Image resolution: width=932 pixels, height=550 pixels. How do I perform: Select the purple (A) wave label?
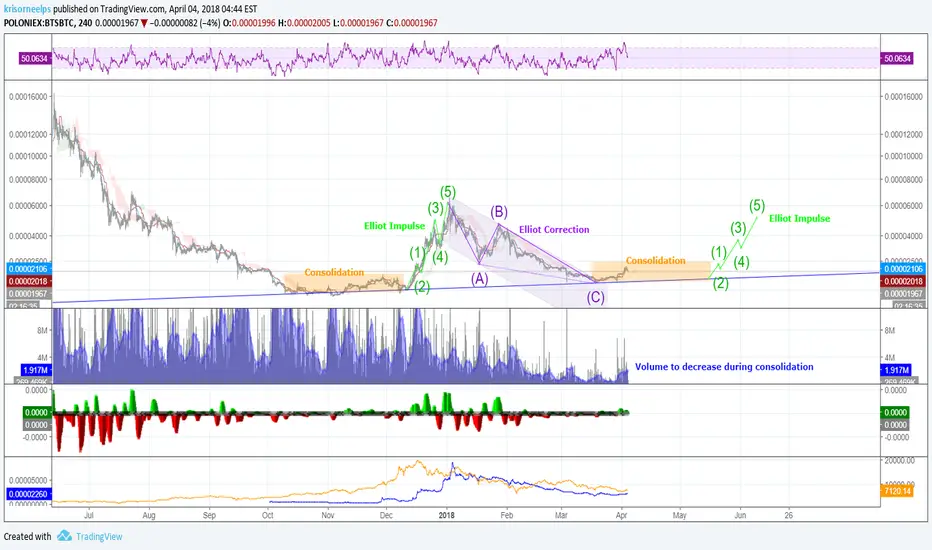coord(480,278)
